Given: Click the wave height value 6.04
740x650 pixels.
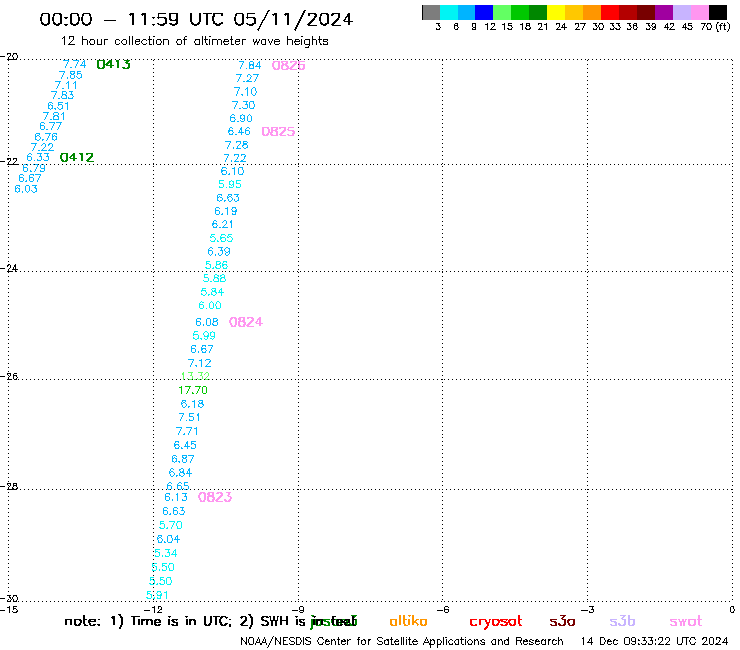Looking at the screenshot, I should pyautogui.click(x=168, y=539).
